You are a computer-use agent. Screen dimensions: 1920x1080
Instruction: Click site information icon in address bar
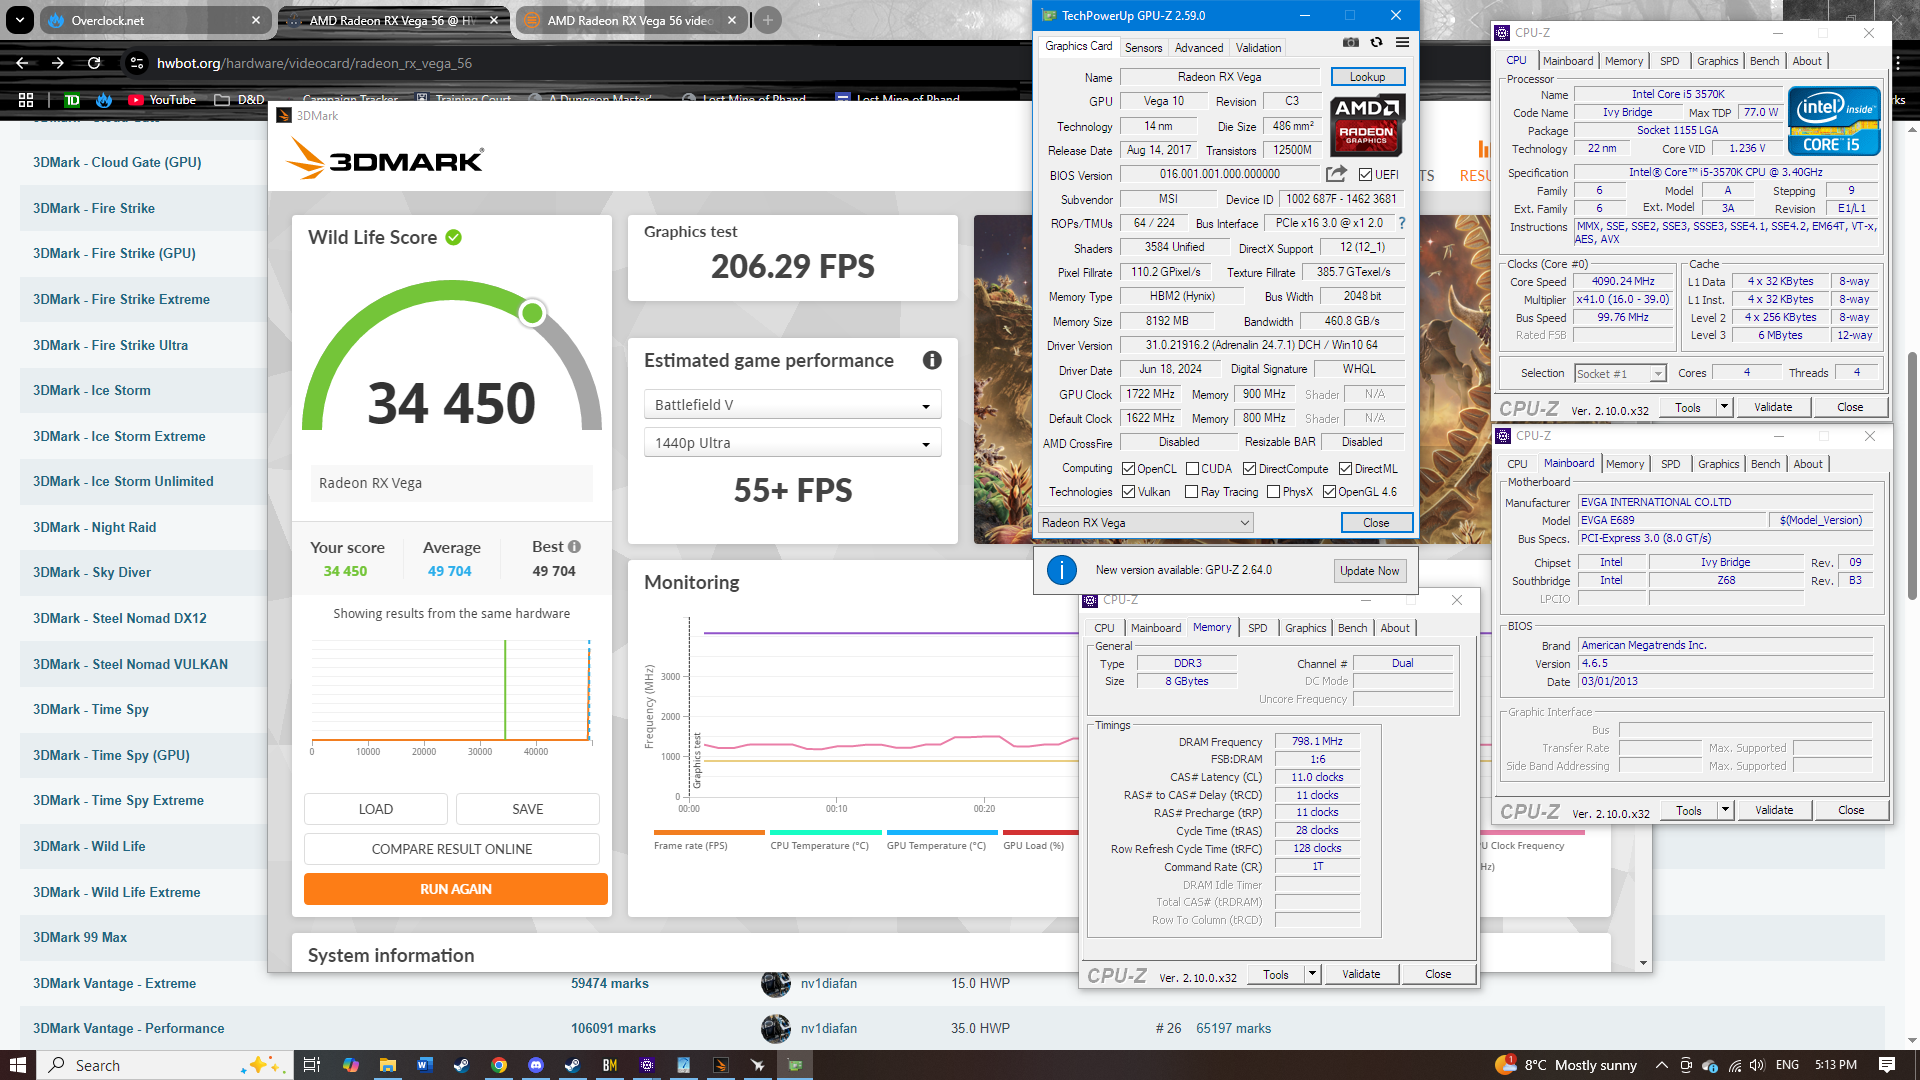pyautogui.click(x=137, y=63)
